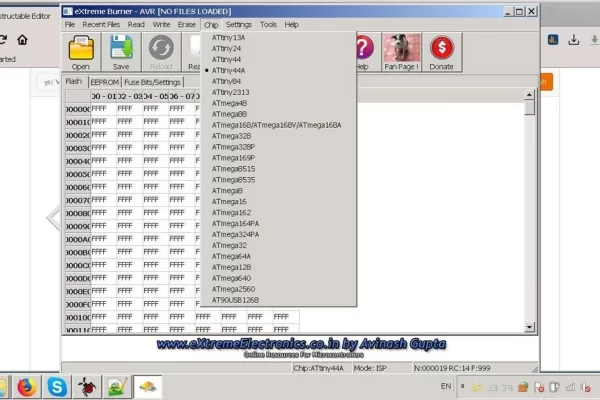Image resolution: width=600 pixels, height=400 pixels.
Task: Choose ATmega169P chip
Action: pyautogui.click(x=278, y=158)
